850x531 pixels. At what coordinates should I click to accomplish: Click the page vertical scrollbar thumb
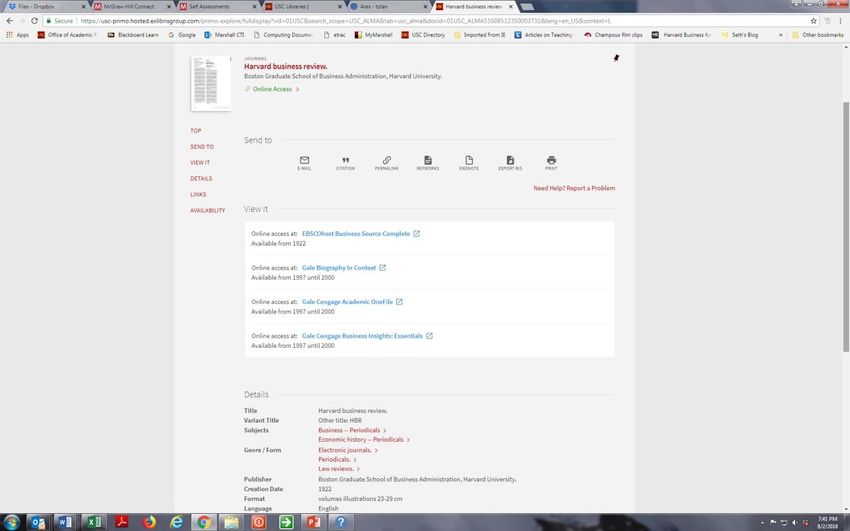846,226
